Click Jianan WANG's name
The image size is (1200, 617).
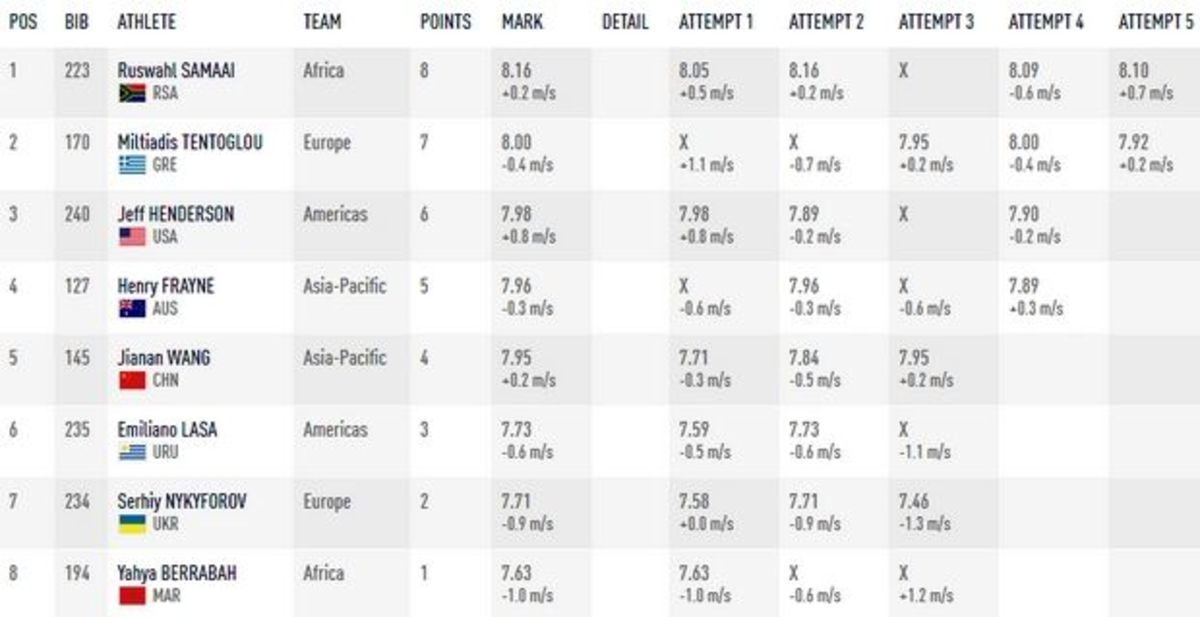[164, 358]
